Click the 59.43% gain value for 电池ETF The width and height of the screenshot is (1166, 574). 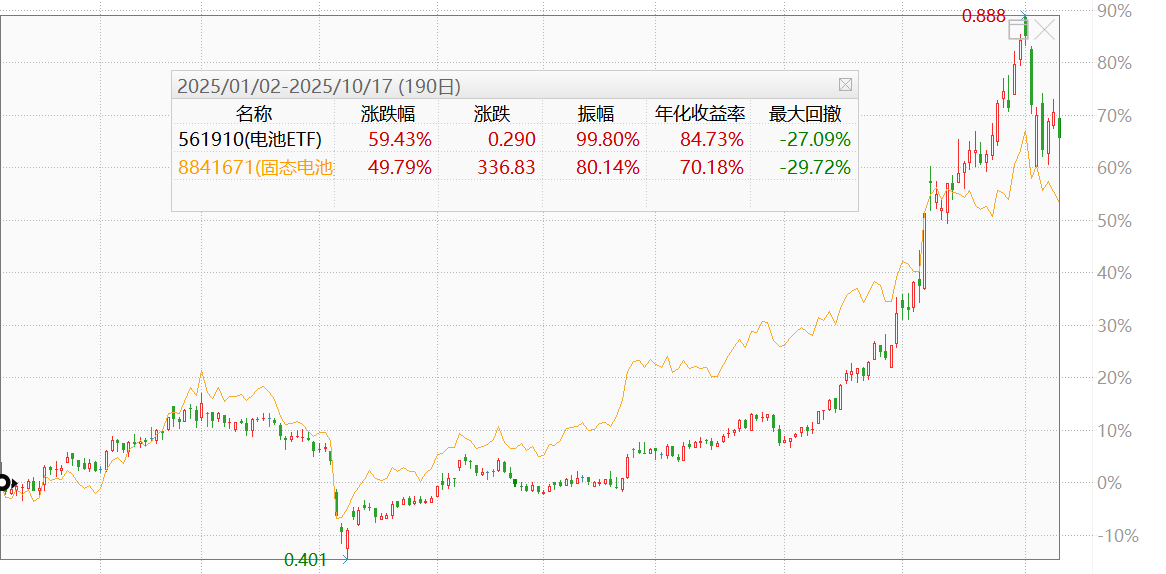[x=400, y=139]
